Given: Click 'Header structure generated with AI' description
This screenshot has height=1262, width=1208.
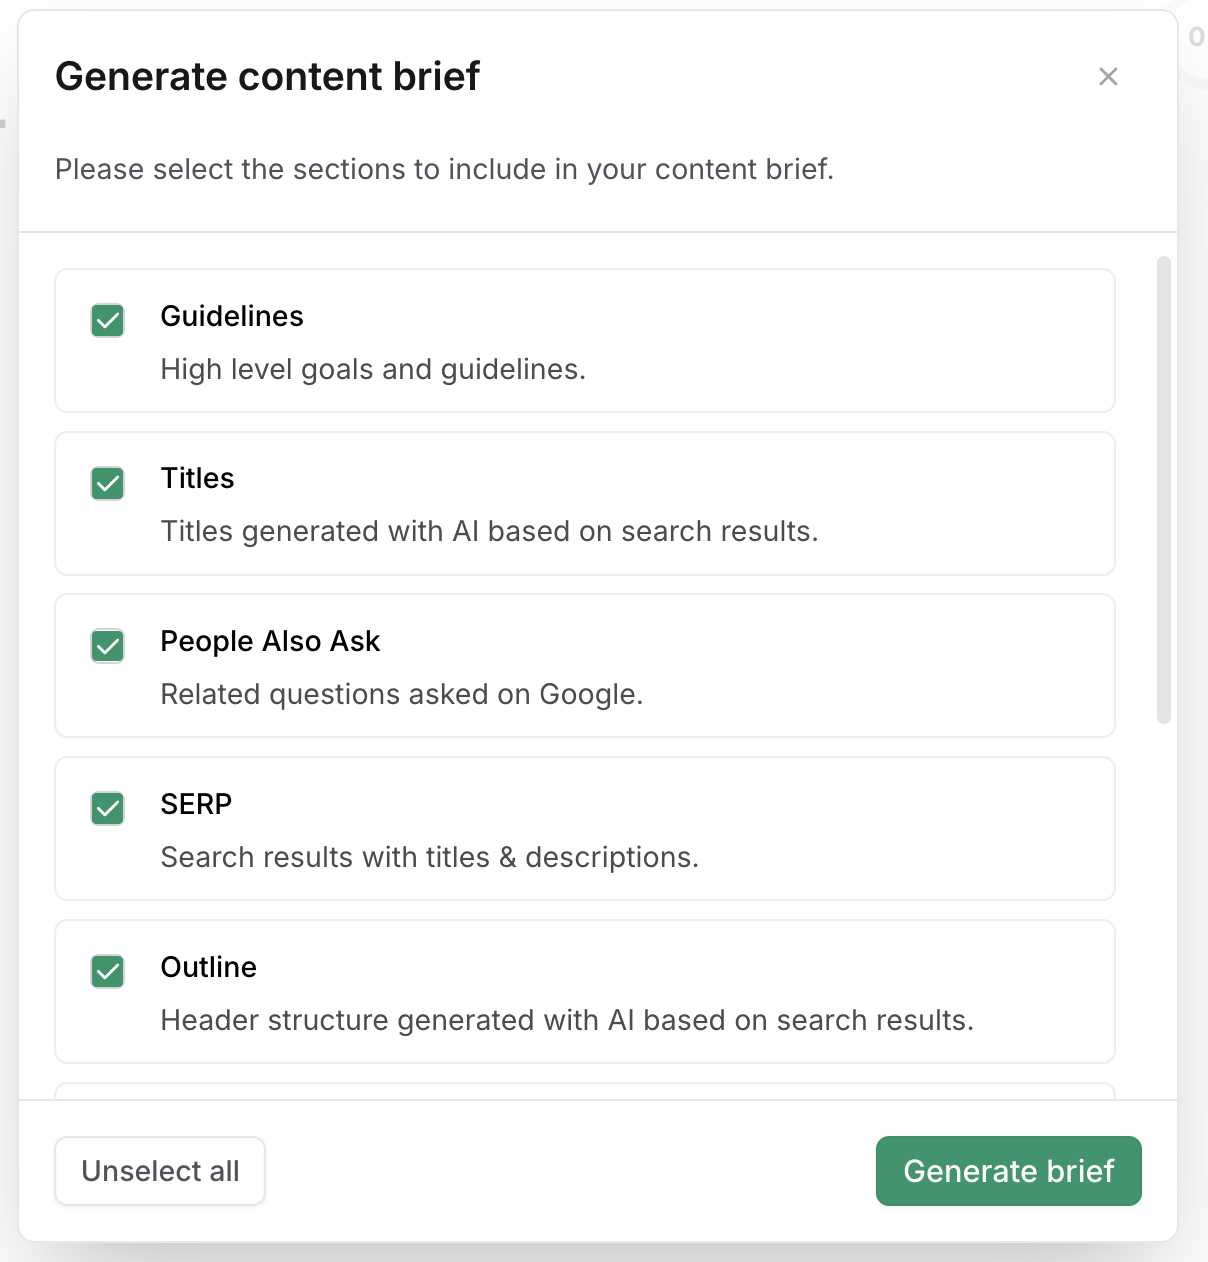Looking at the screenshot, I should 567,1021.
